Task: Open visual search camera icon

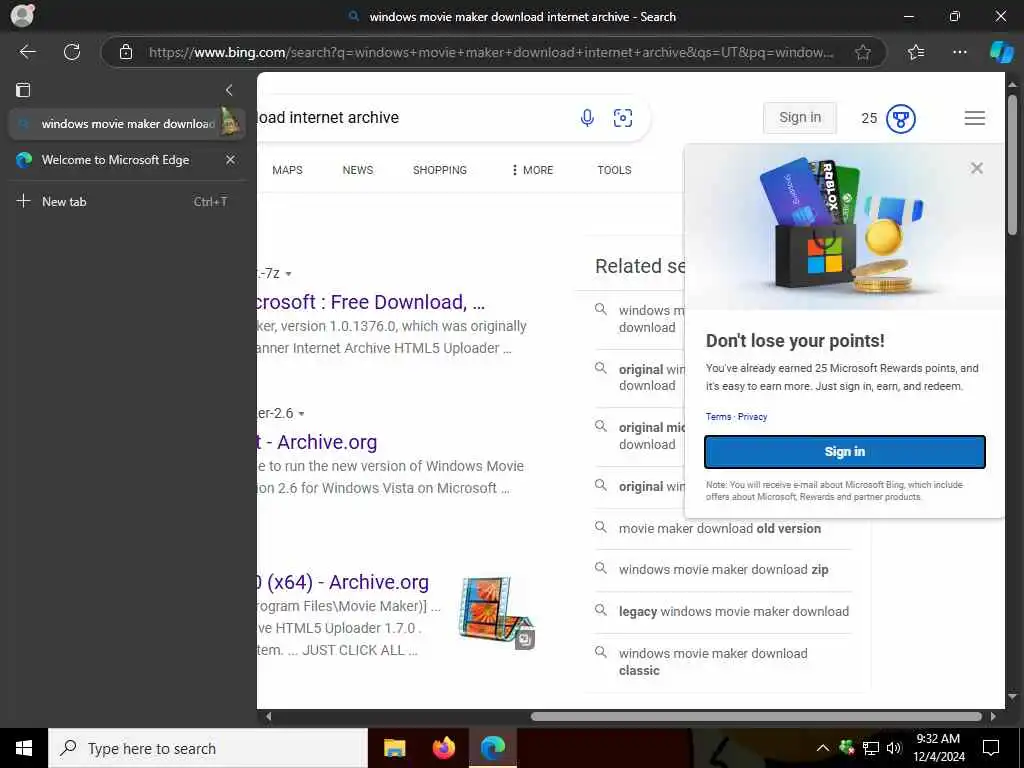Action: (x=623, y=118)
